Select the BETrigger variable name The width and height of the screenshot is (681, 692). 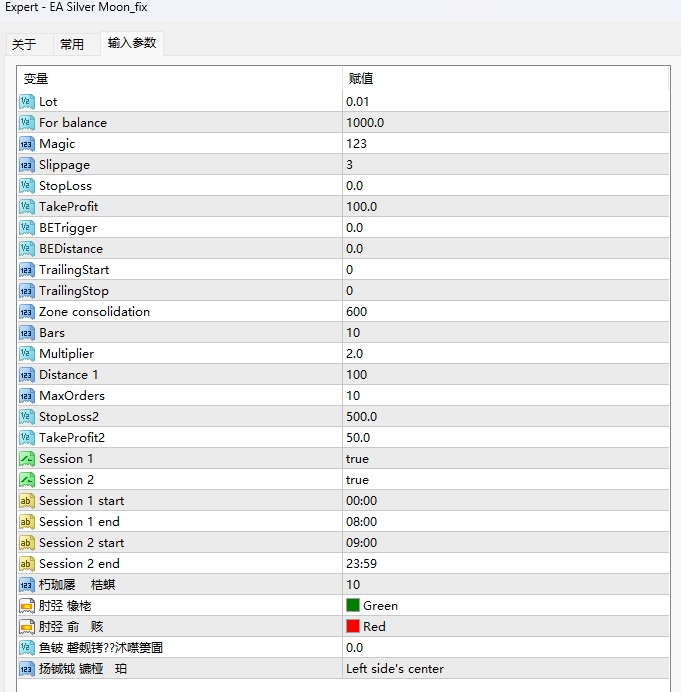point(68,228)
